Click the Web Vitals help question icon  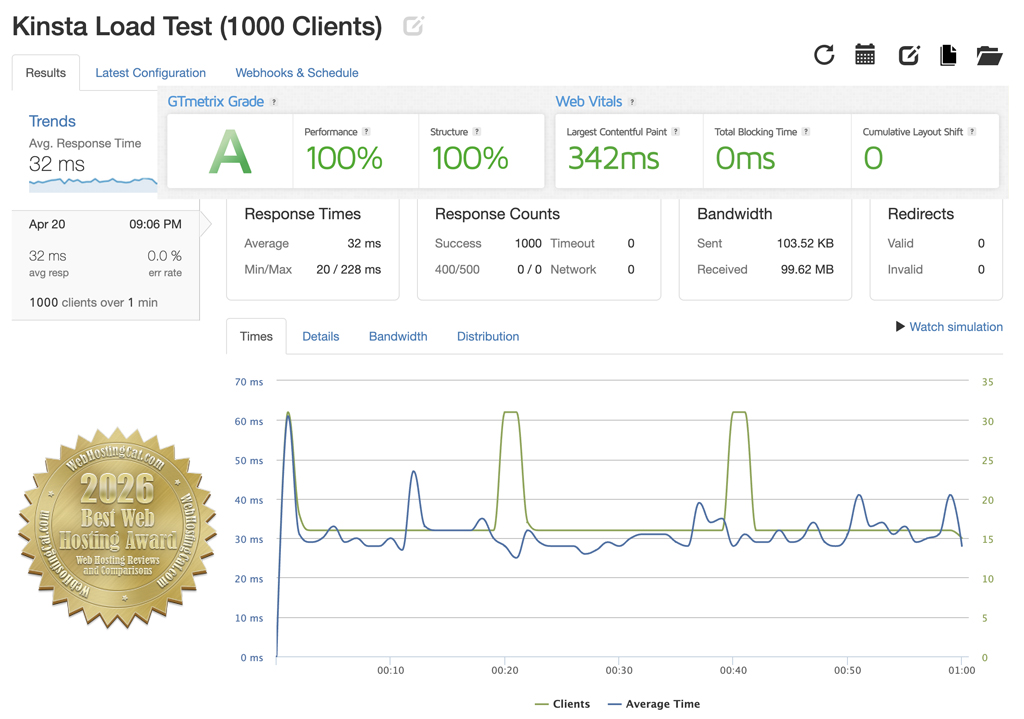click(632, 102)
